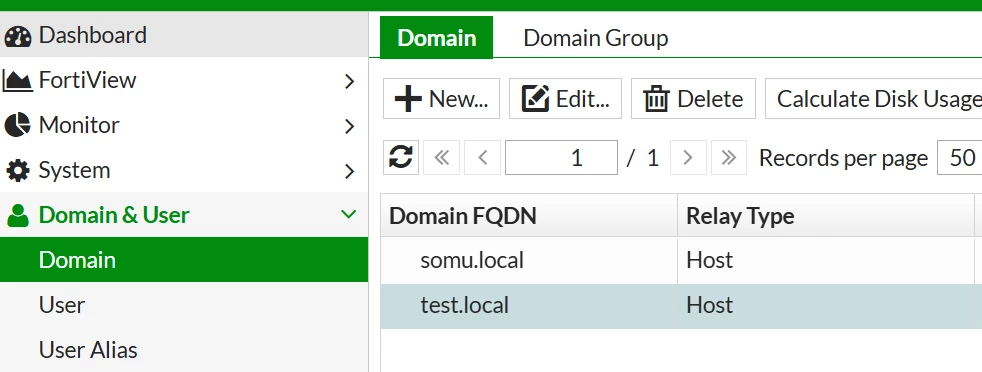Refresh the domain list
This screenshot has width=982, height=372.
(x=401, y=157)
